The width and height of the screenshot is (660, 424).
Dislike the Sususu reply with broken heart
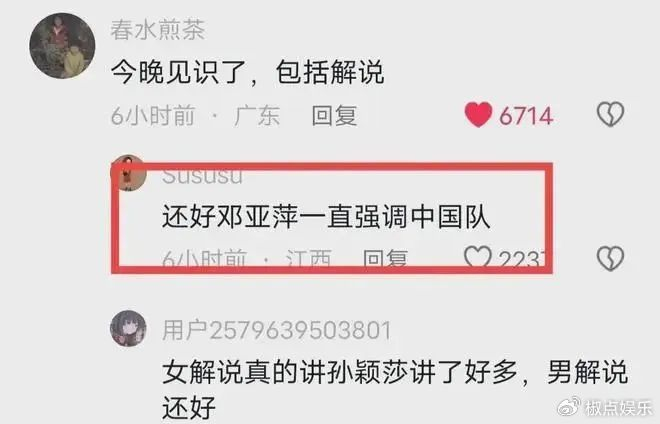tap(610, 258)
